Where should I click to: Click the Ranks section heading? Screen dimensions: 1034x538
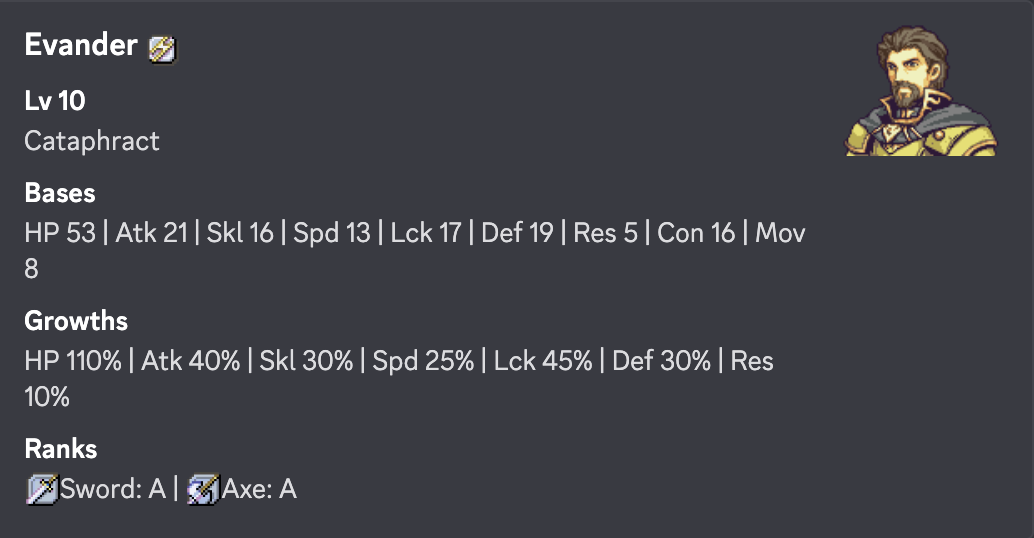point(61,449)
